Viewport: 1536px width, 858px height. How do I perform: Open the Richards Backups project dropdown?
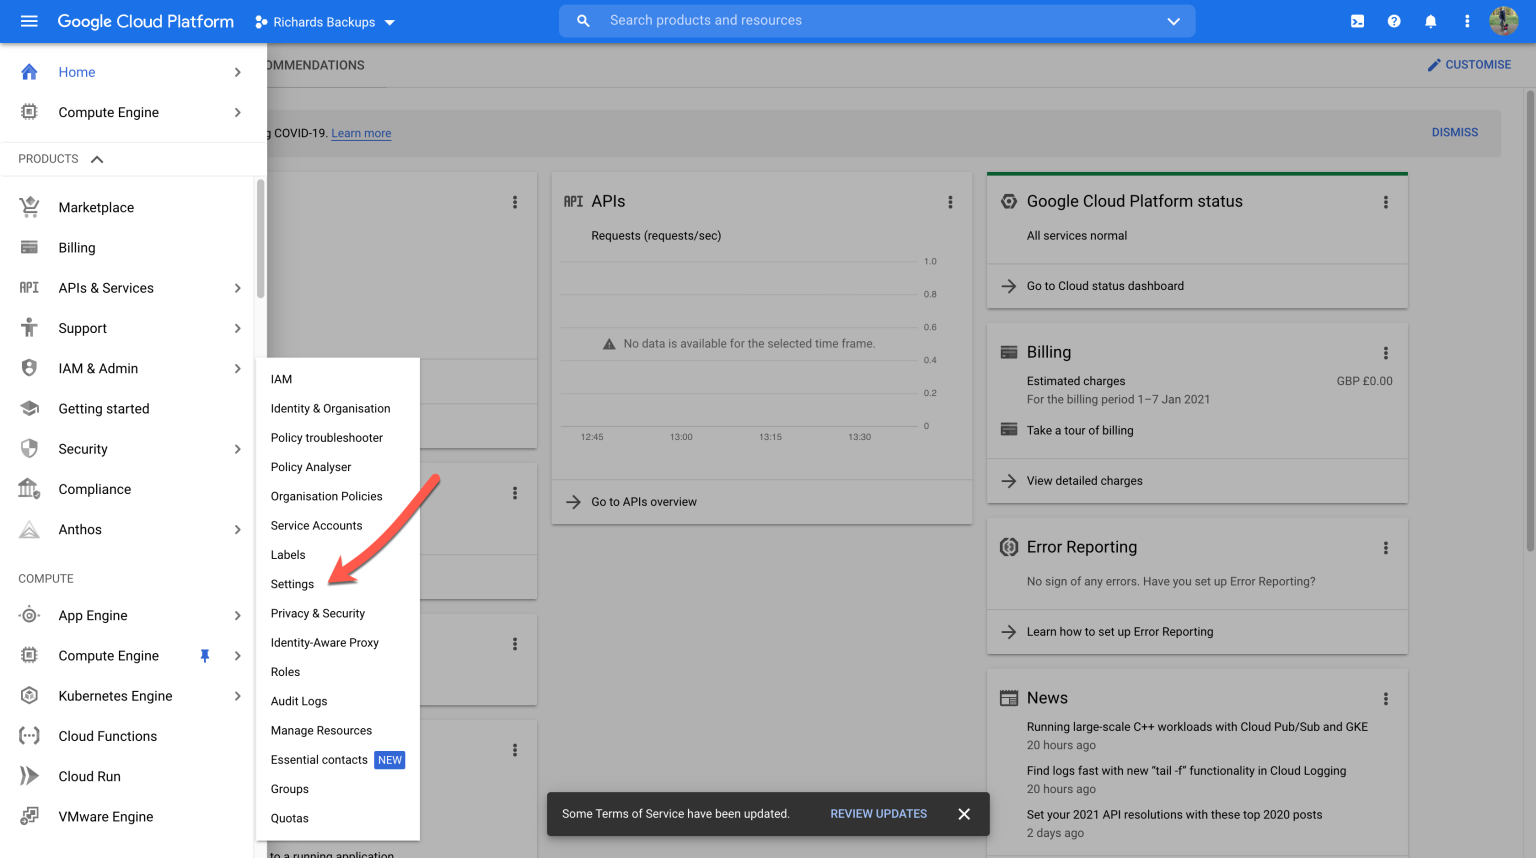point(325,22)
